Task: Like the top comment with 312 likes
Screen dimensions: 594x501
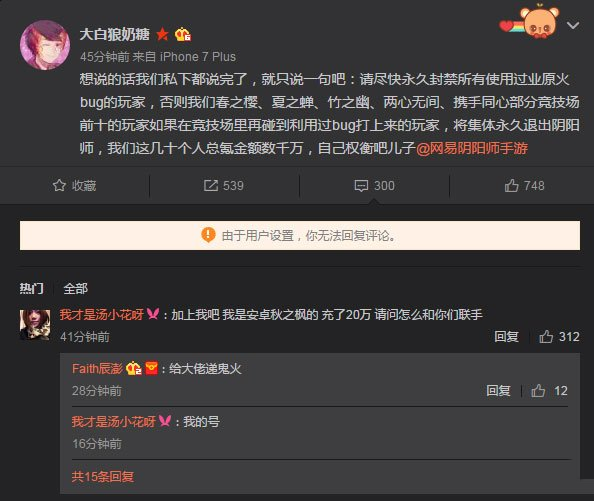Action: [546, 336]
